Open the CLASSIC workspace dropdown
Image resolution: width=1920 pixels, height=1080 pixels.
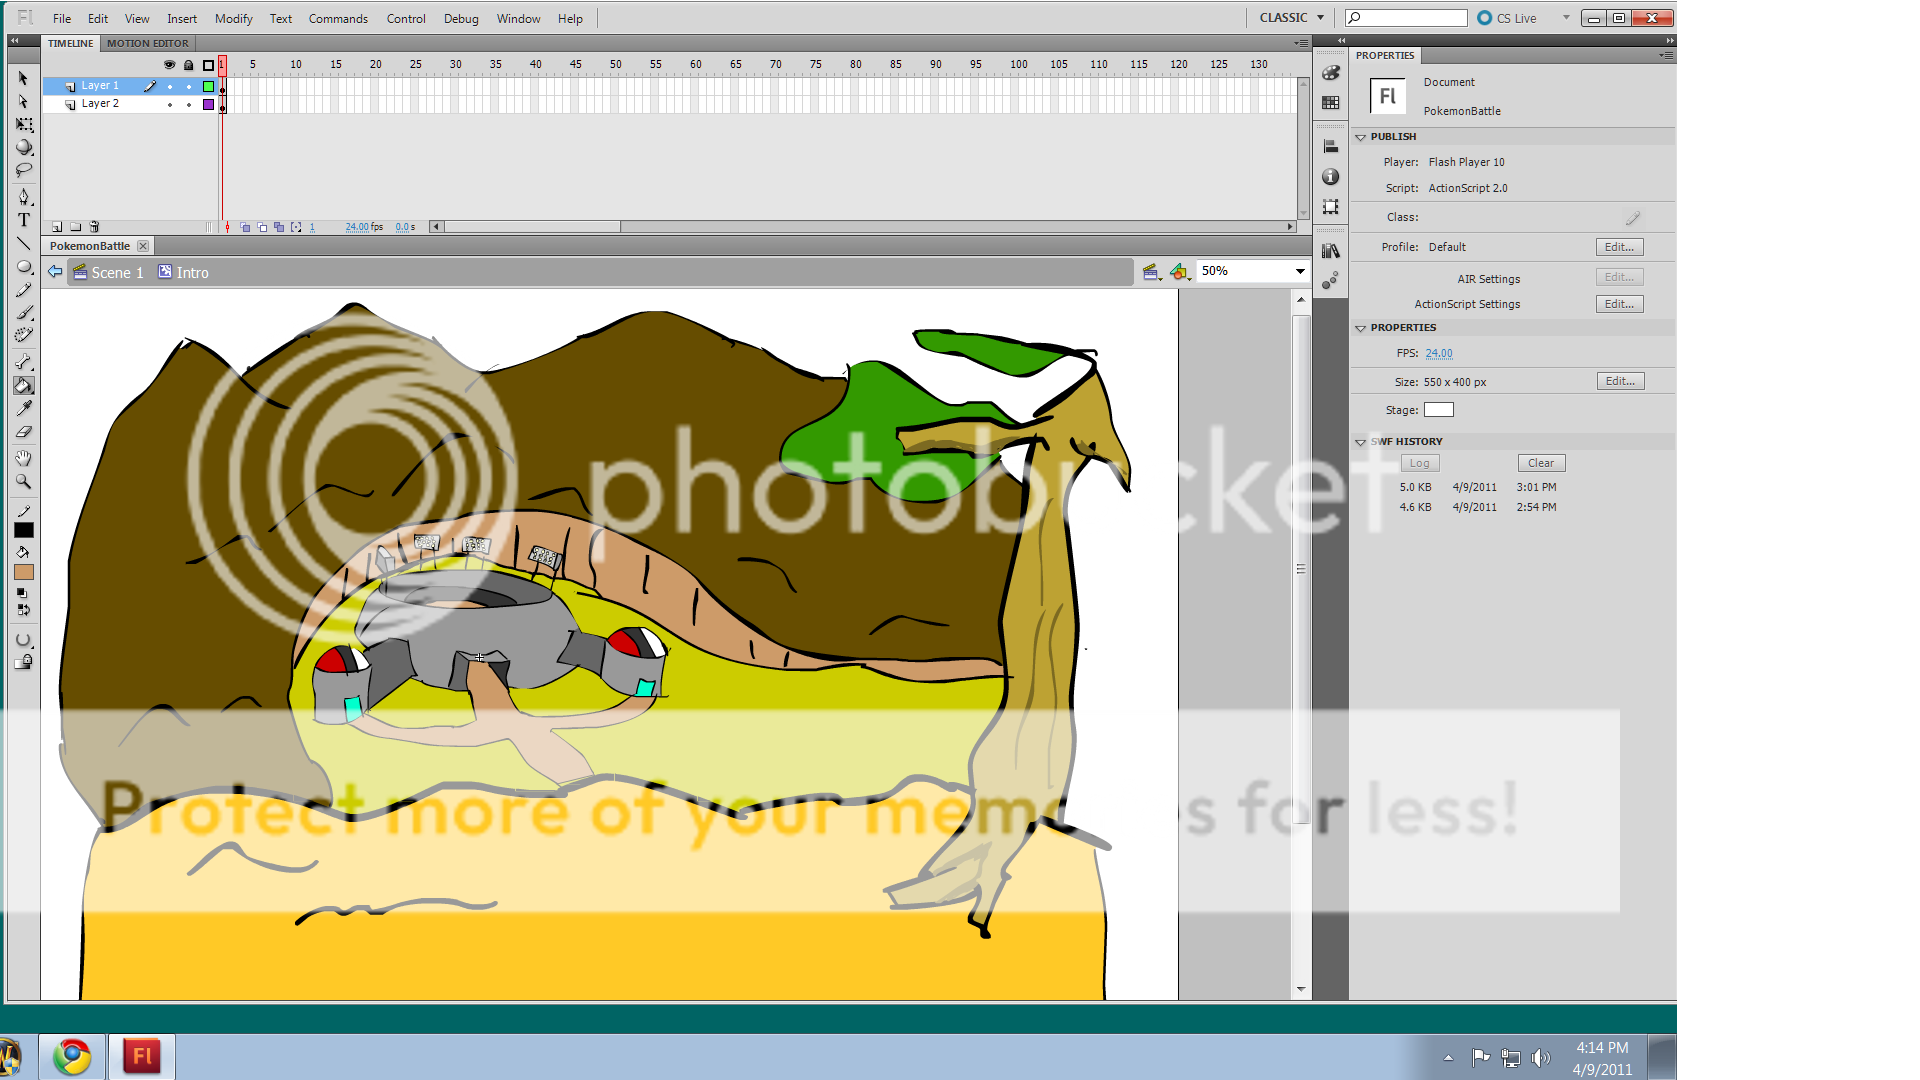(x=1291, y=18)
